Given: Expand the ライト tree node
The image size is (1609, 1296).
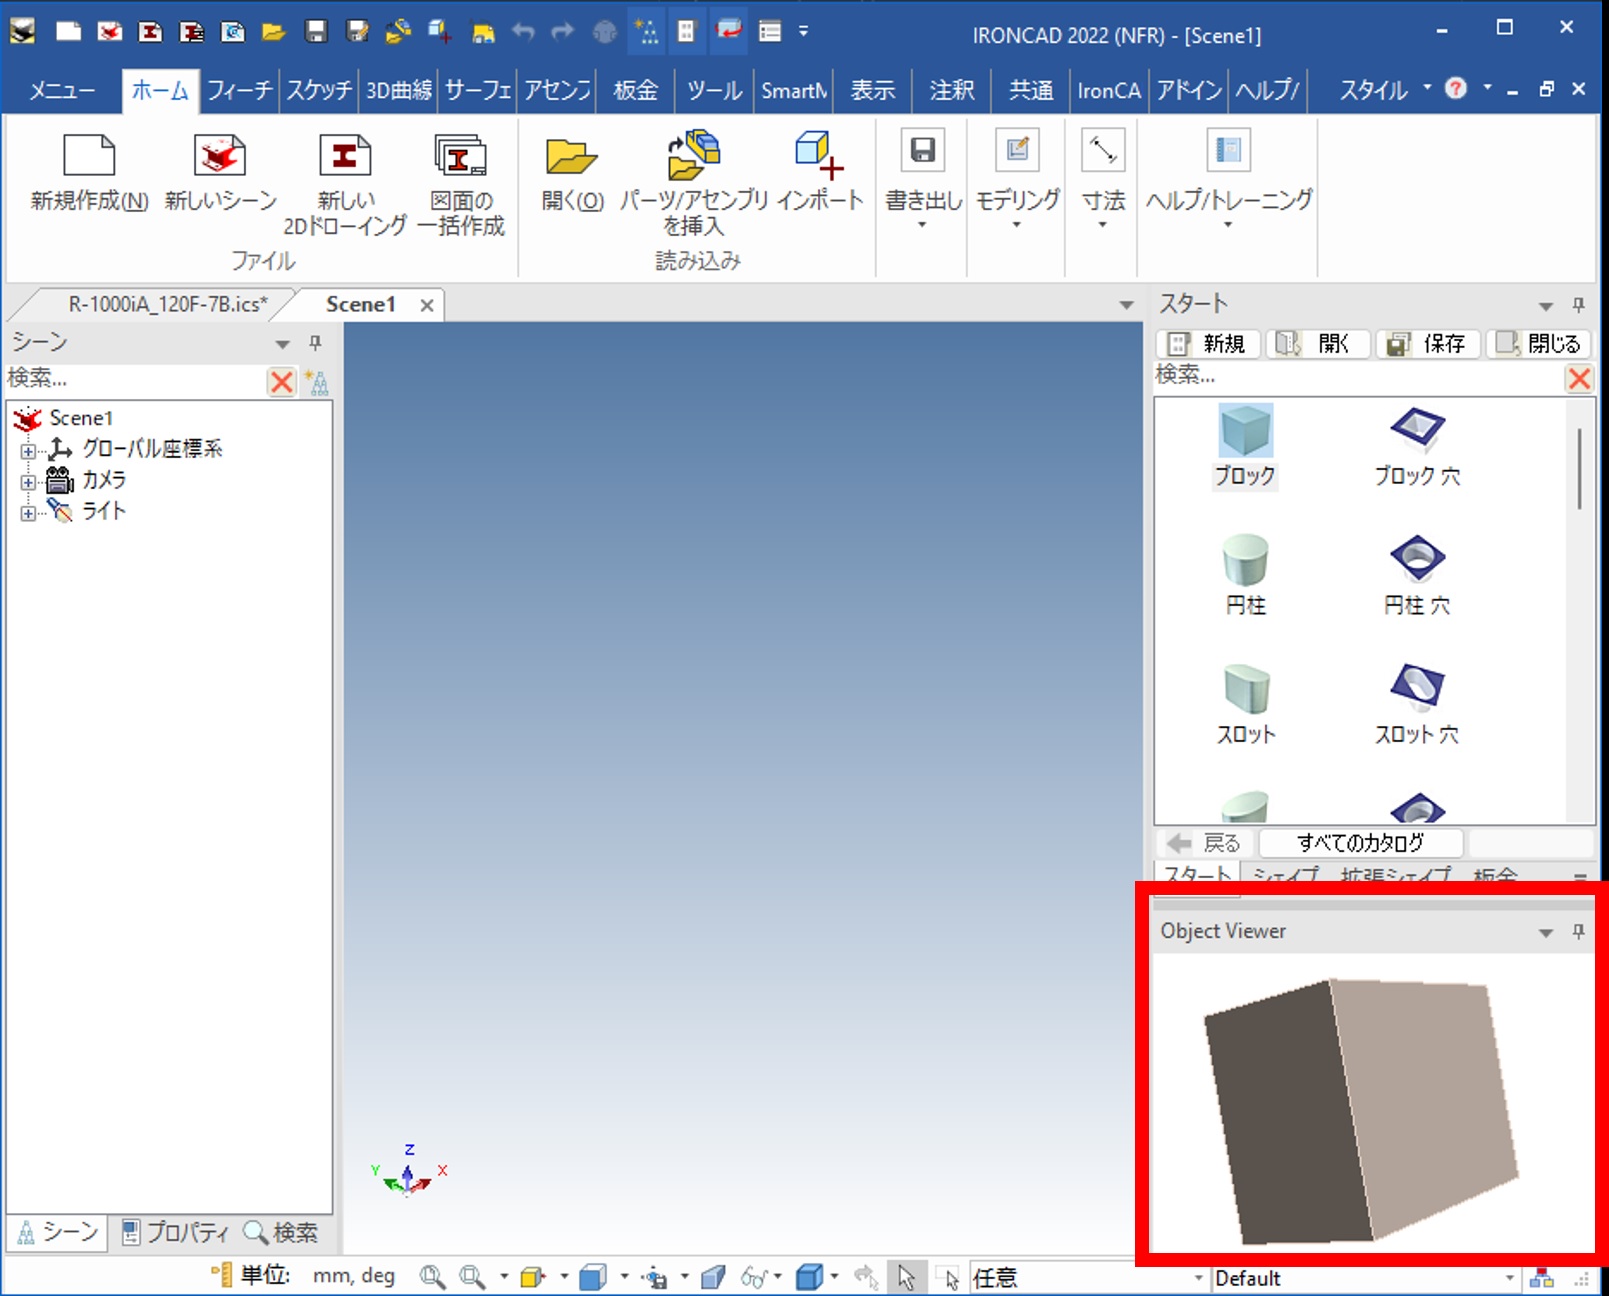Looking at the screenshot, I should [x=28, y=513].
